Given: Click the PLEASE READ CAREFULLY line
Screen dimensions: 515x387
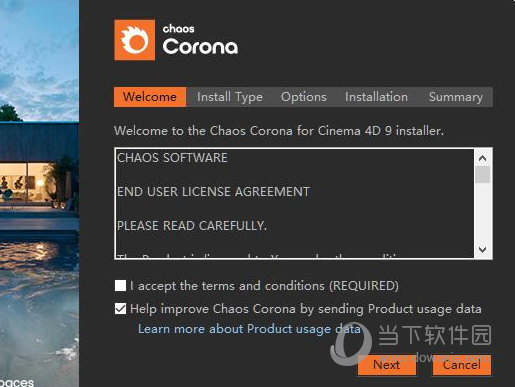Looking at the screenshot, I should click(x=192, y=226).
